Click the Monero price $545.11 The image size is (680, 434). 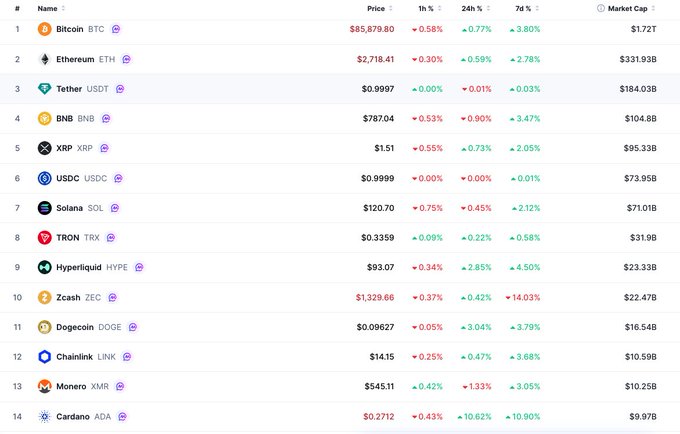379,386
